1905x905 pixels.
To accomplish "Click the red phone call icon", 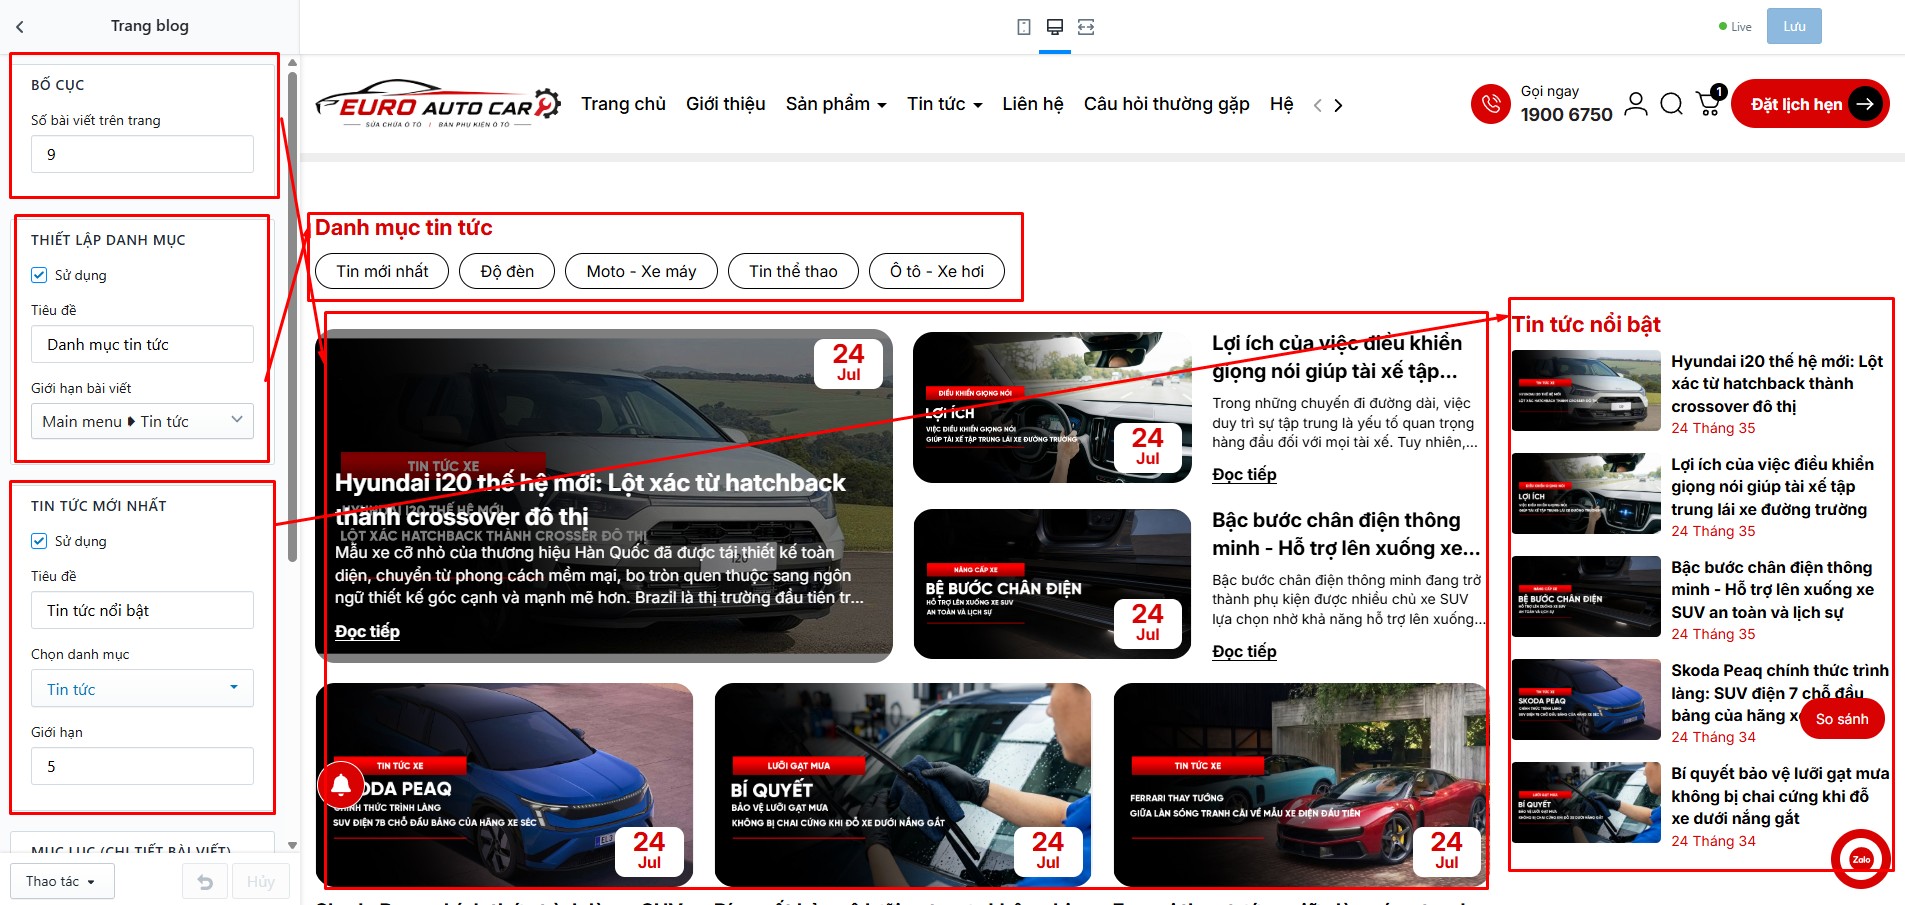I will pyautogui.click(x=1490, y=104).
